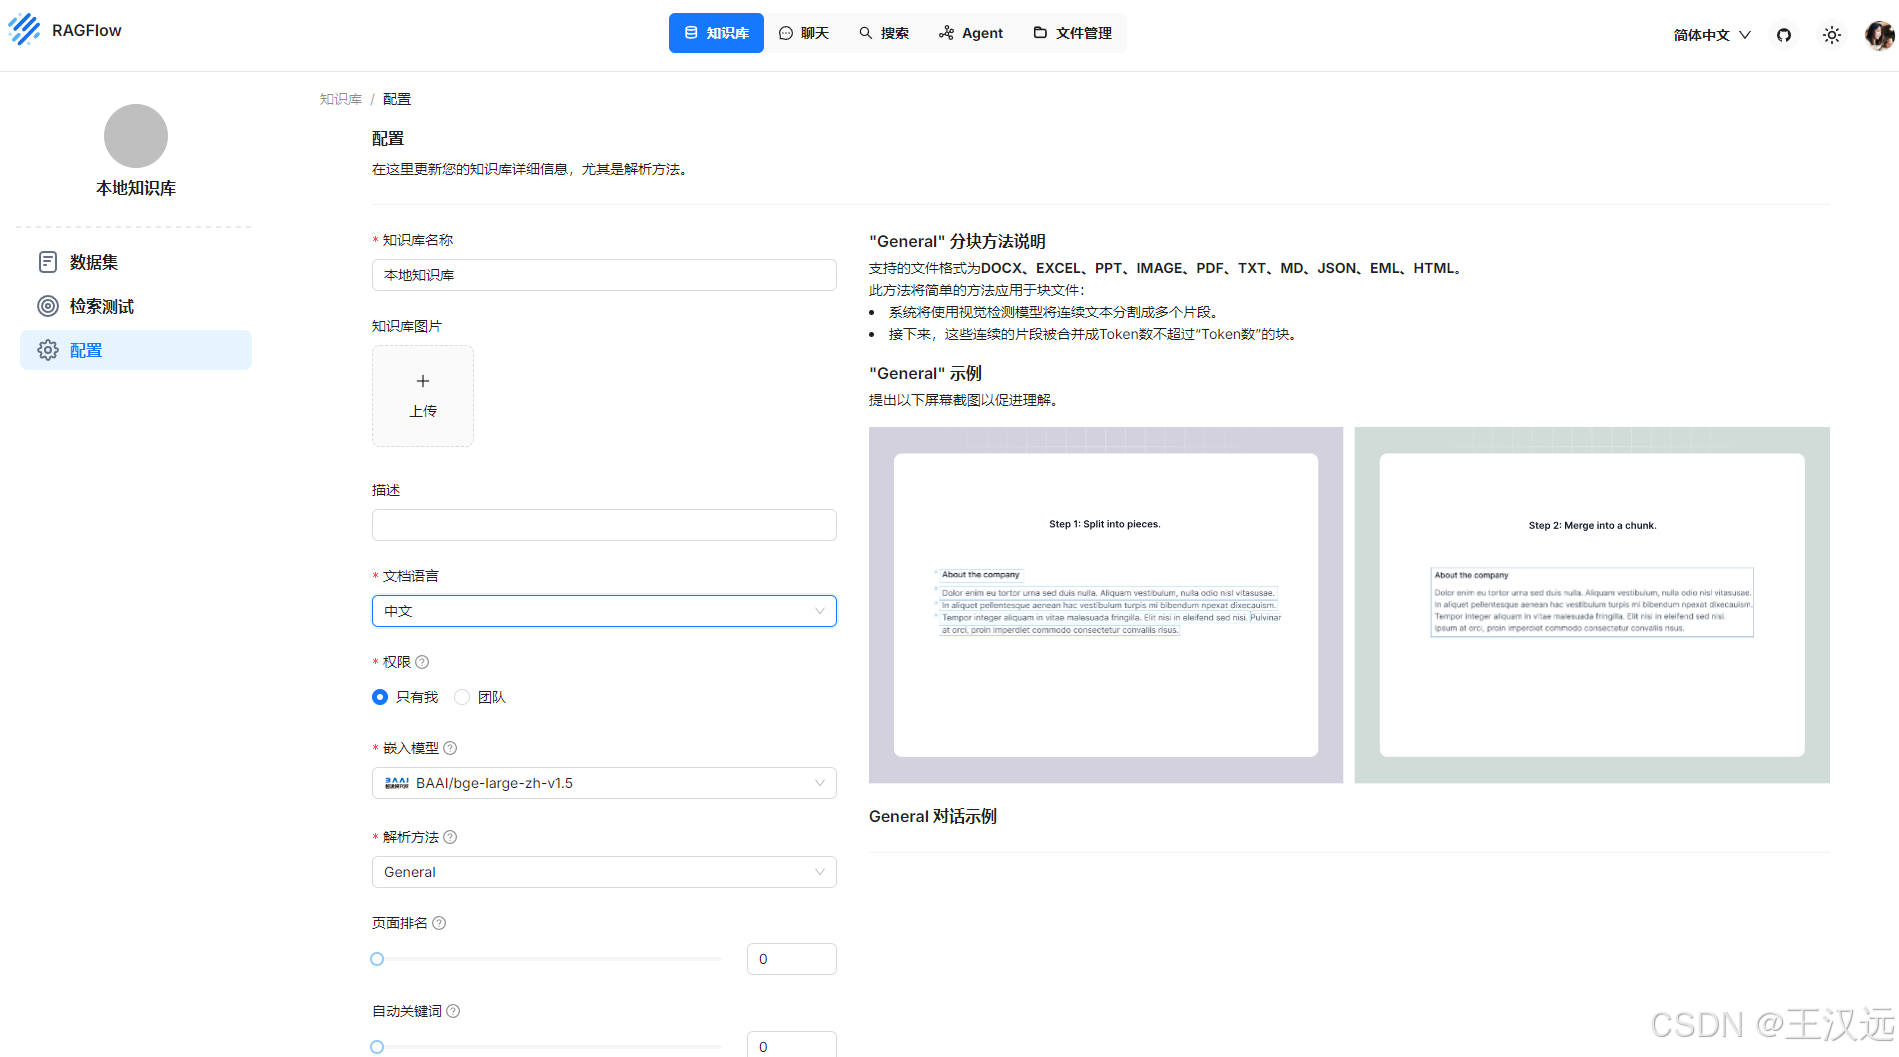Click the 知识库名称 input field
Screen dimensions: 1899x1057
click(604, 275)
